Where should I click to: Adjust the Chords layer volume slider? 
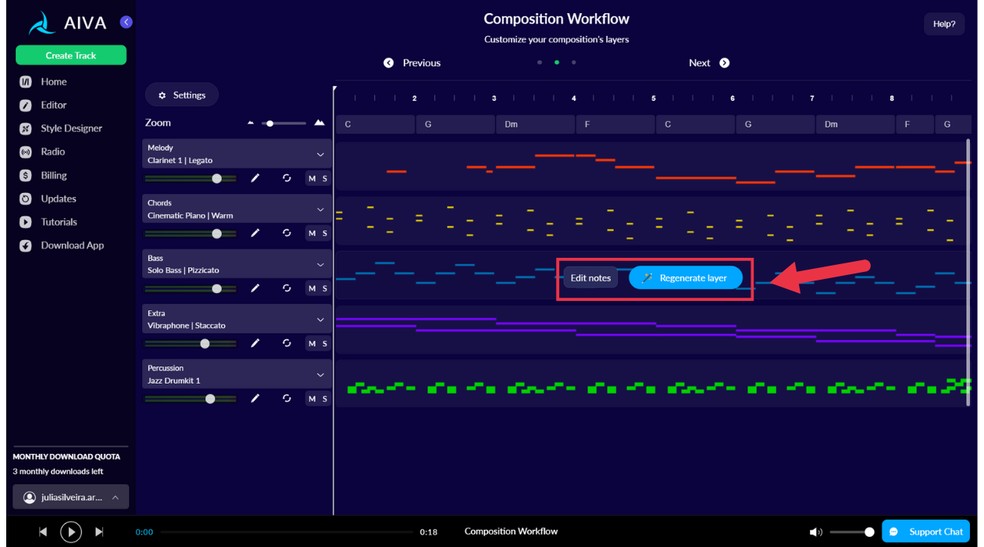[191, 233]
